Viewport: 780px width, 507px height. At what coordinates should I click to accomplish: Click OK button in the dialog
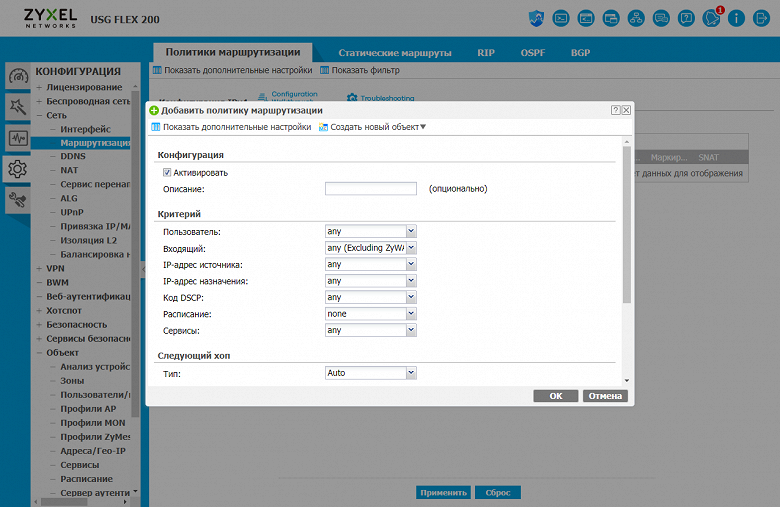(x=556, y=396)
